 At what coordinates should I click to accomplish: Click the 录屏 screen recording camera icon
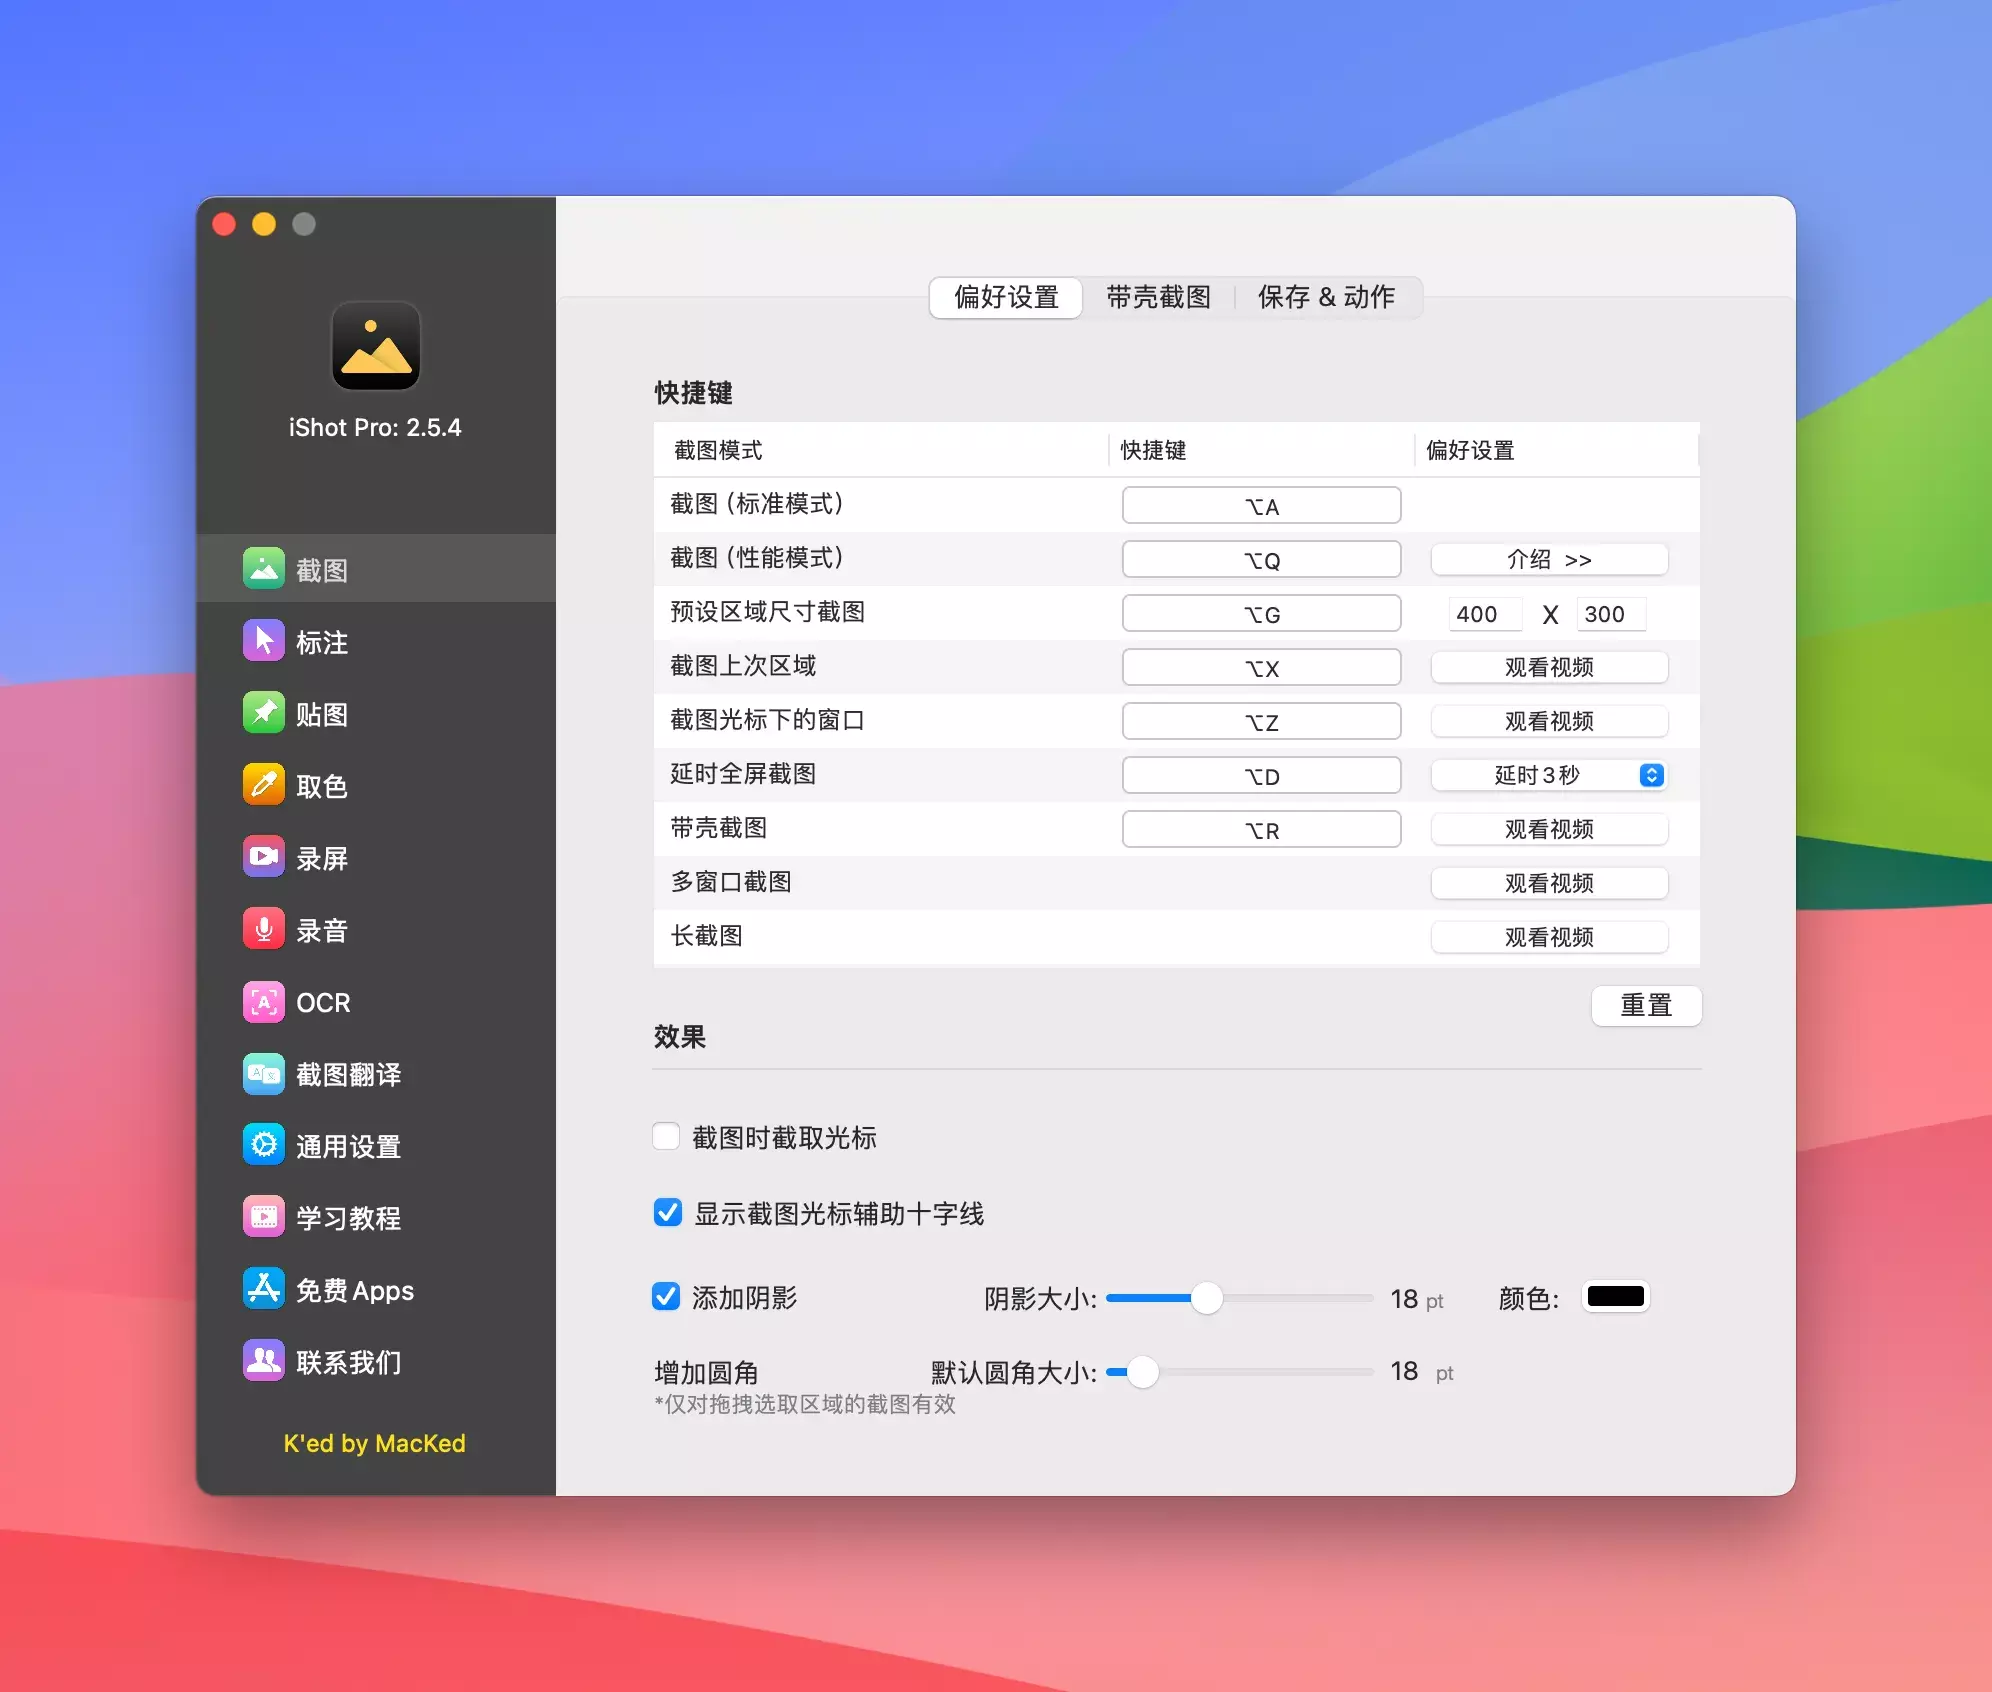(264, 857)
